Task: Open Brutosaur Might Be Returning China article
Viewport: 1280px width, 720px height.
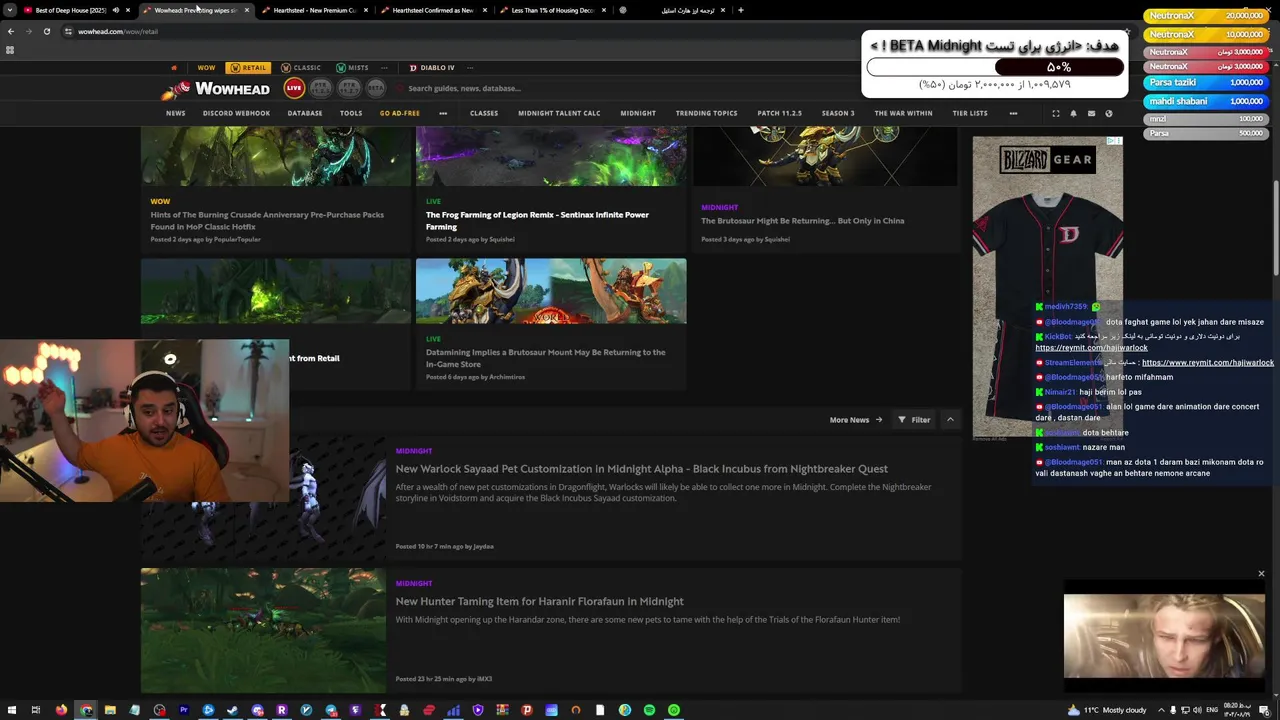Action: point(802,221)
